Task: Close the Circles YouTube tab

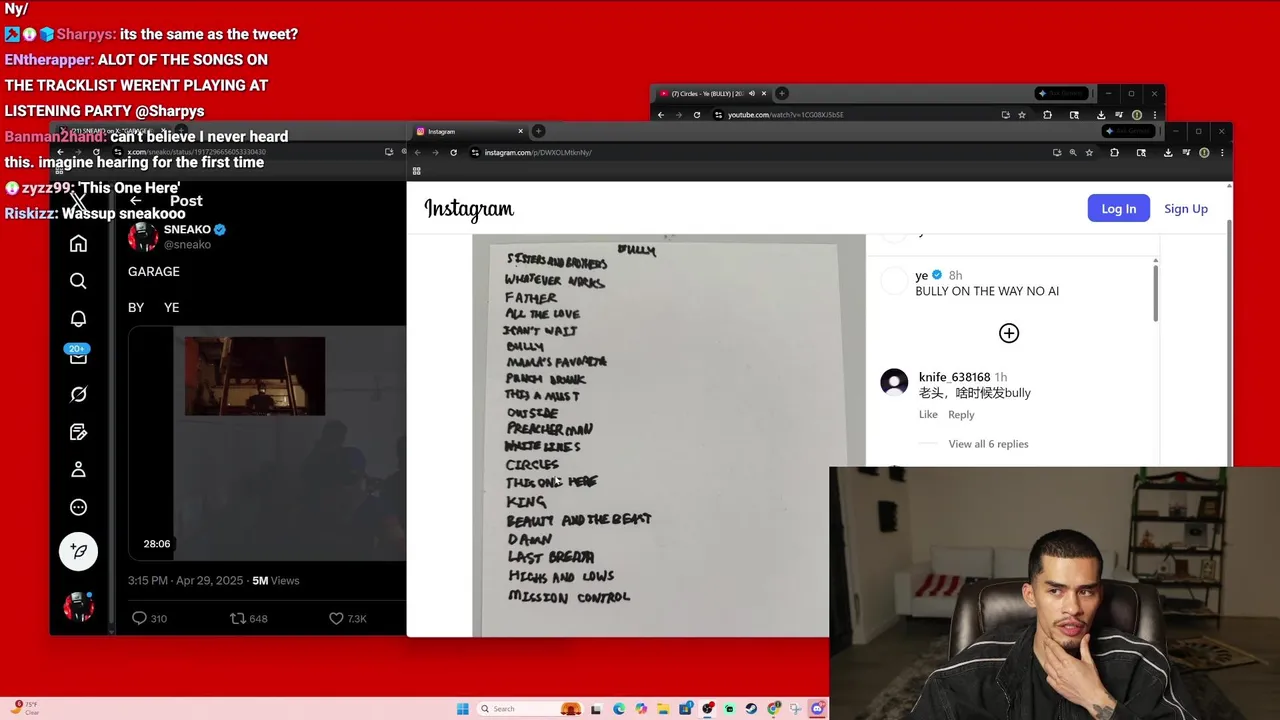Action: pyautogui.click(x=764, y=93)
